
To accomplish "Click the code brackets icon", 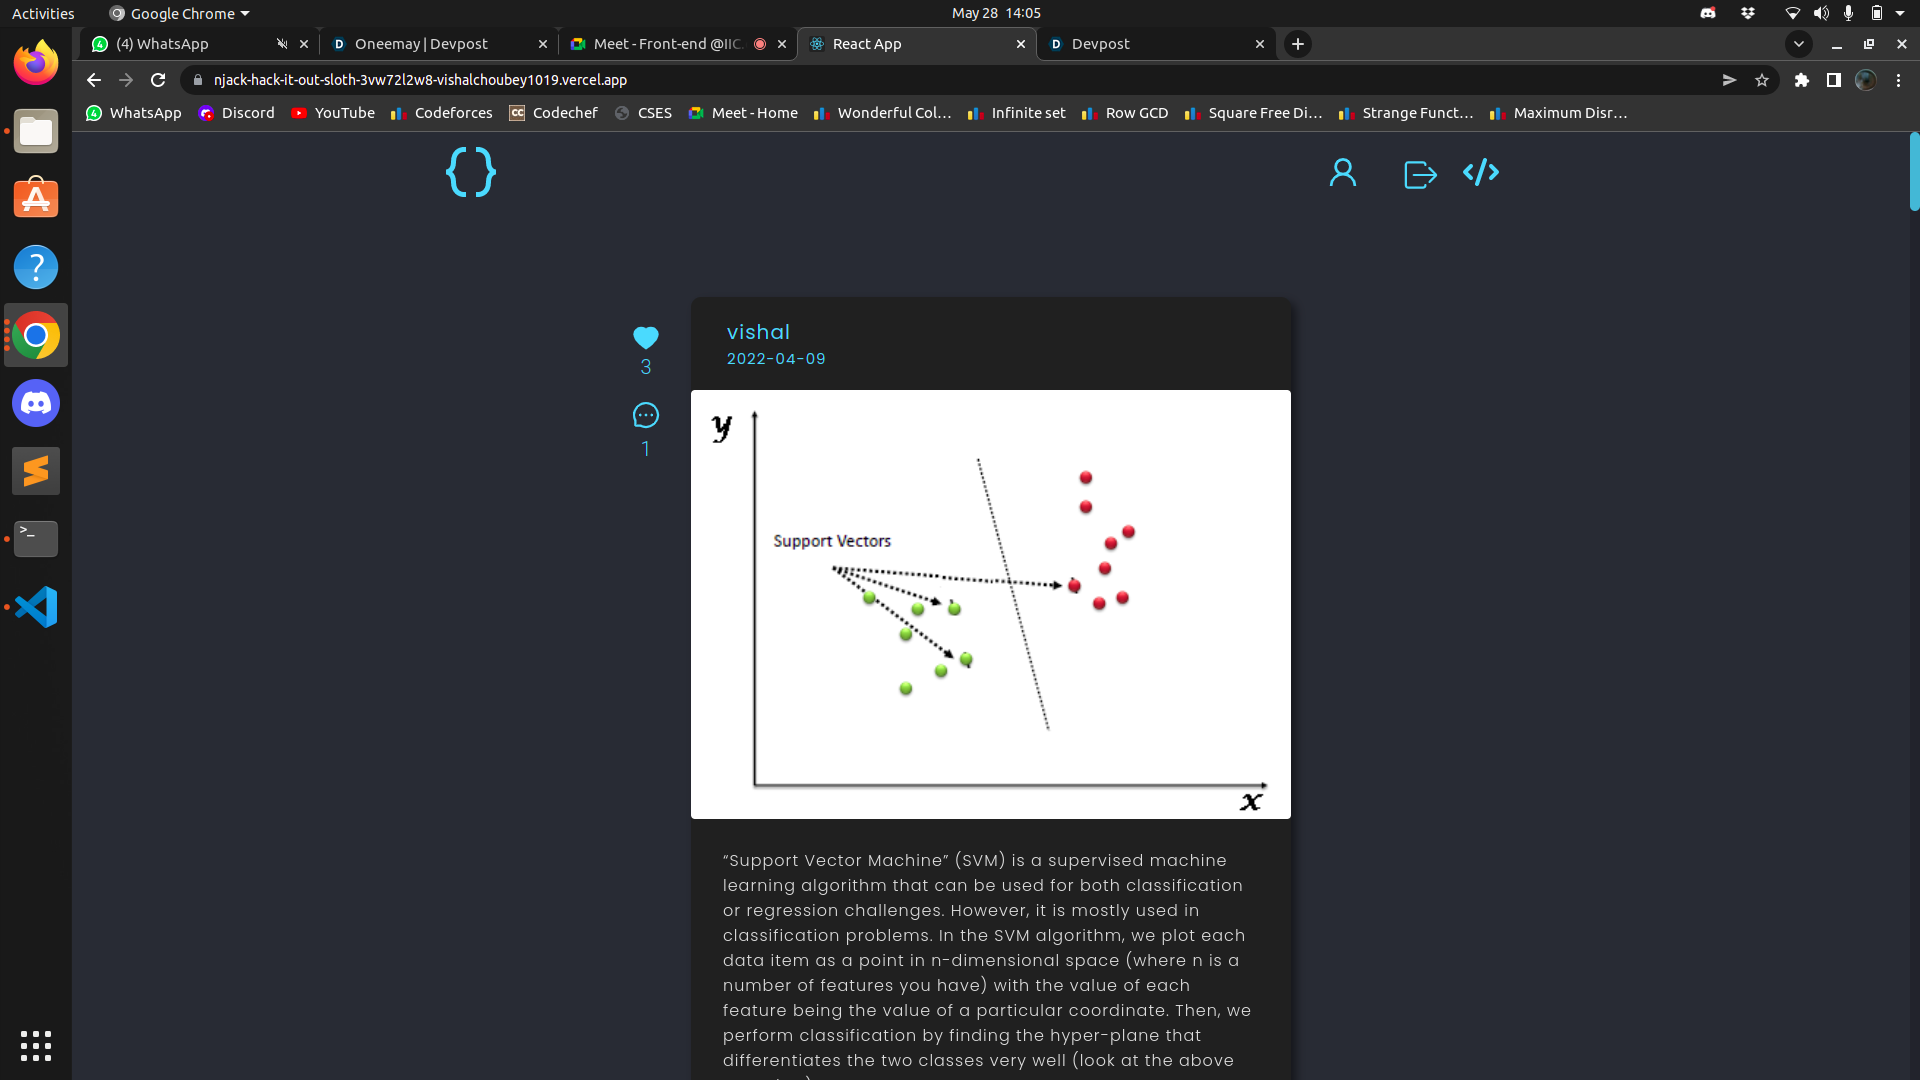I will point(1480,172).
